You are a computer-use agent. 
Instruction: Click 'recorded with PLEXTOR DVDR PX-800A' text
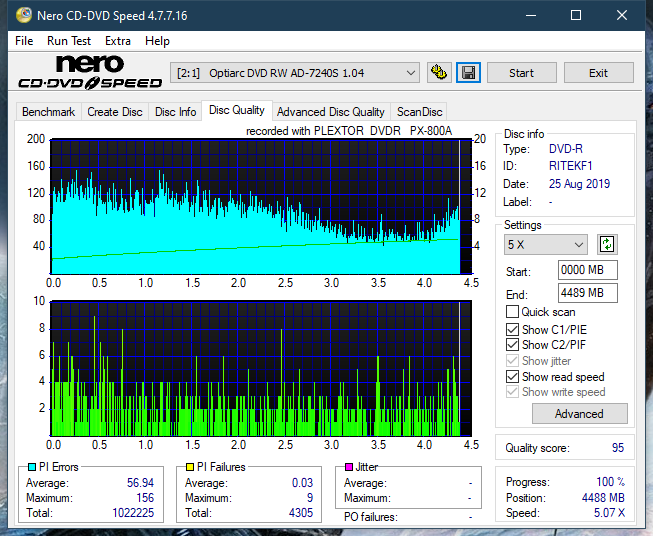349,131
